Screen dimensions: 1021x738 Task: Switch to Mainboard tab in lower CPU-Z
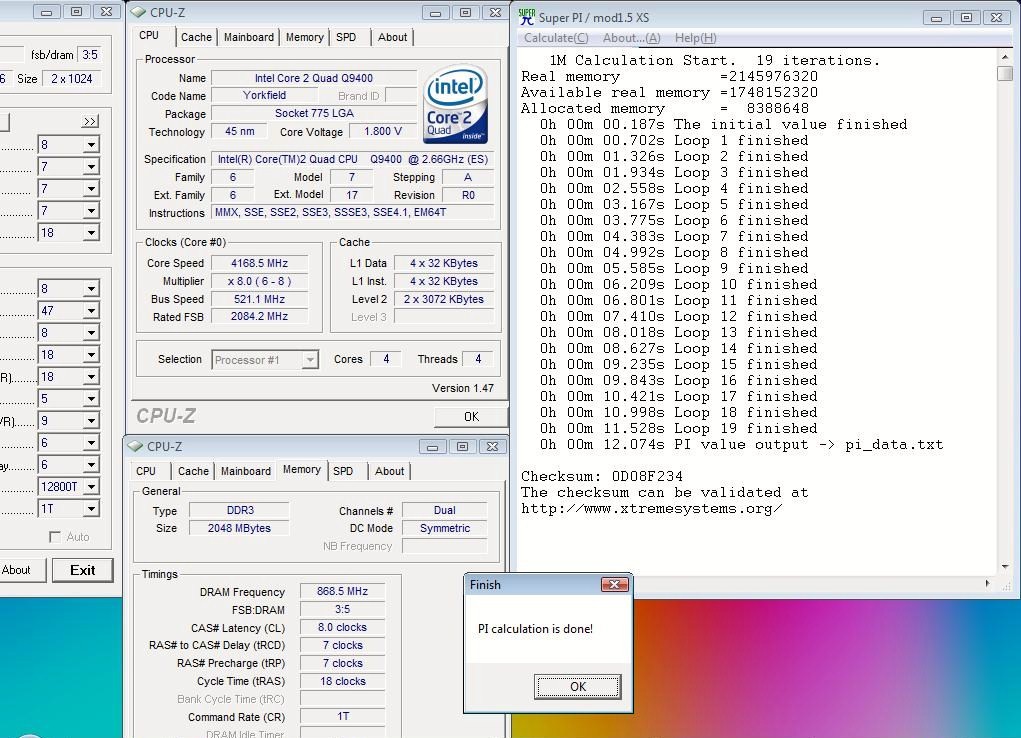[x=245, y=471]
